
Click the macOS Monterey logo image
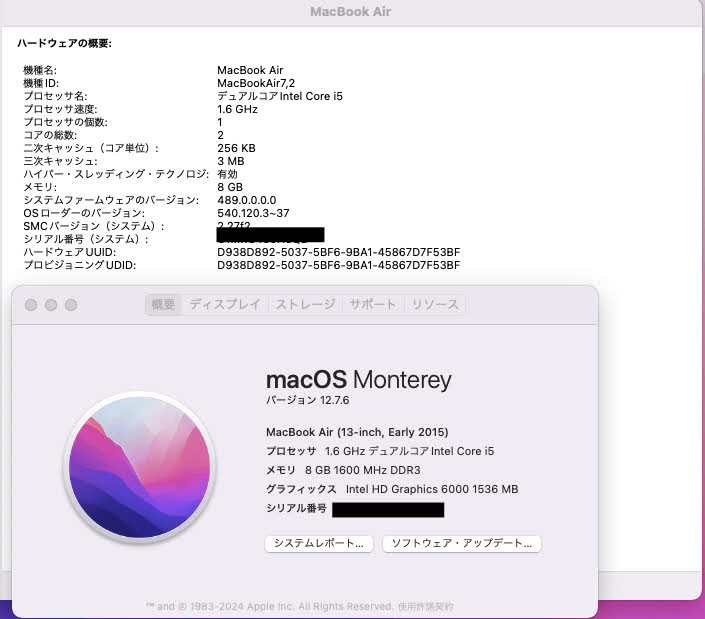tap(139, 468)
